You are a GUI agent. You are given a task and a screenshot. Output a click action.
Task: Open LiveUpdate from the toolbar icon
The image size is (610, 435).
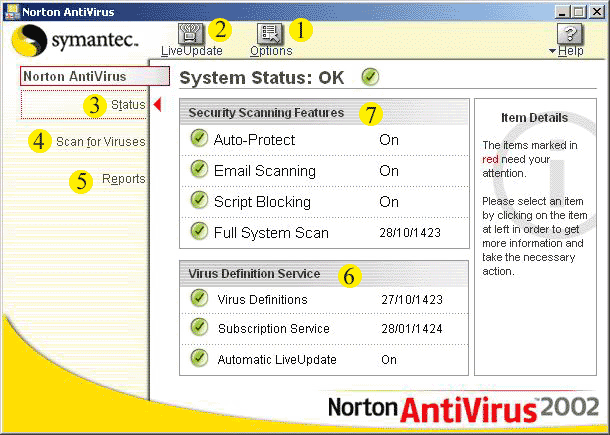point(191,34)
